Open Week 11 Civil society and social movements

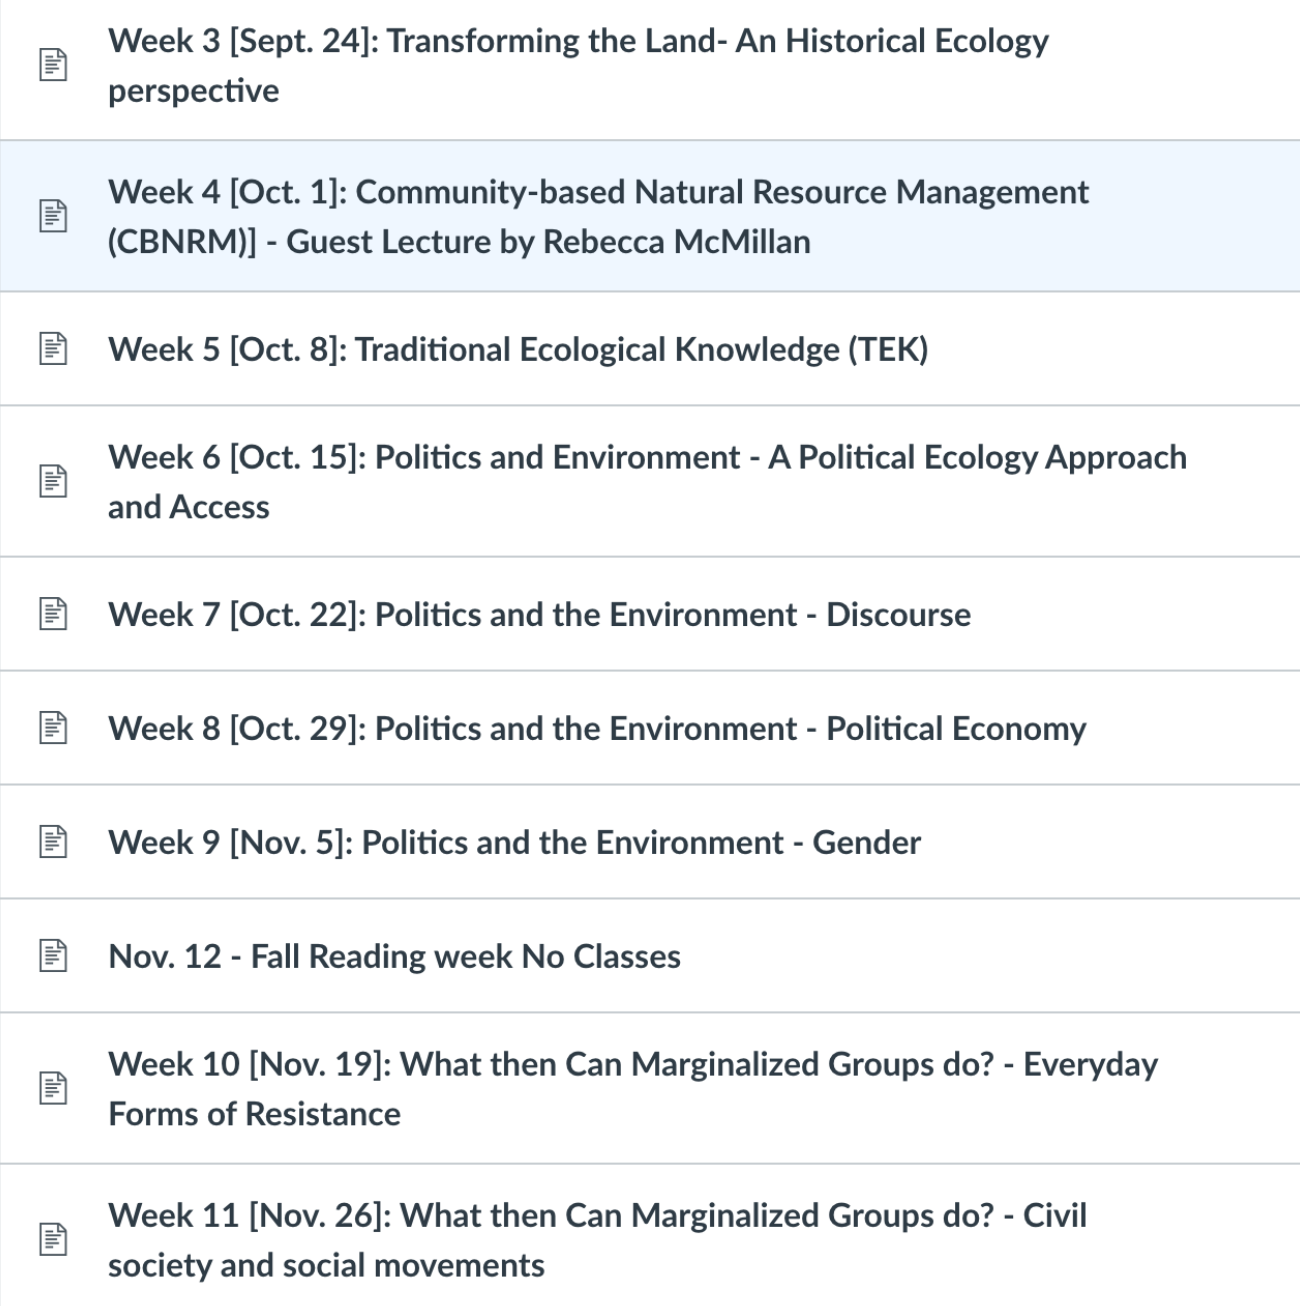pos(597,1216)
